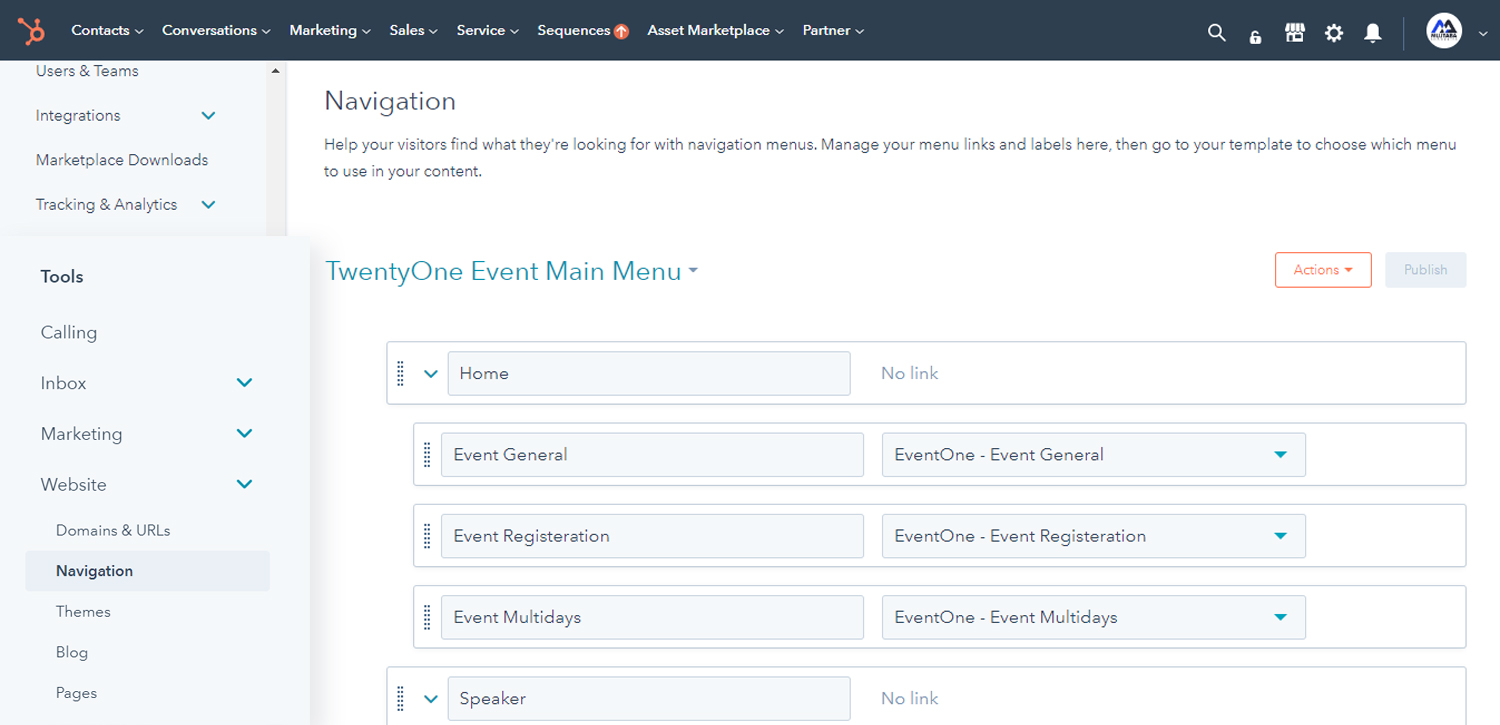This screenshot has width=1500, height=725.
Task: Open the EventOne - Event General page dropdown
Action: pos(1094,454)
